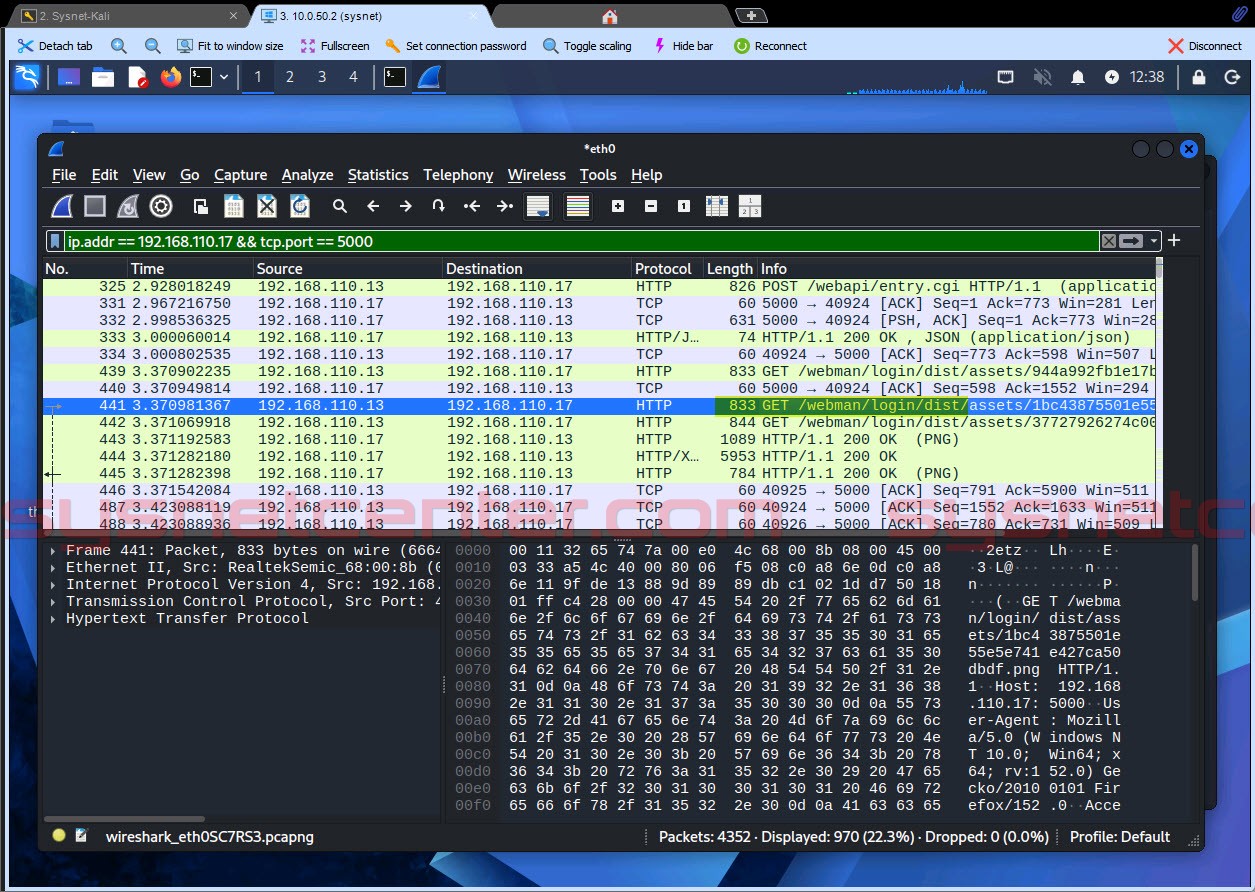This screenshot has height=892, width=1255.
Task: Open the Tools menu
Action: [598, 175]
